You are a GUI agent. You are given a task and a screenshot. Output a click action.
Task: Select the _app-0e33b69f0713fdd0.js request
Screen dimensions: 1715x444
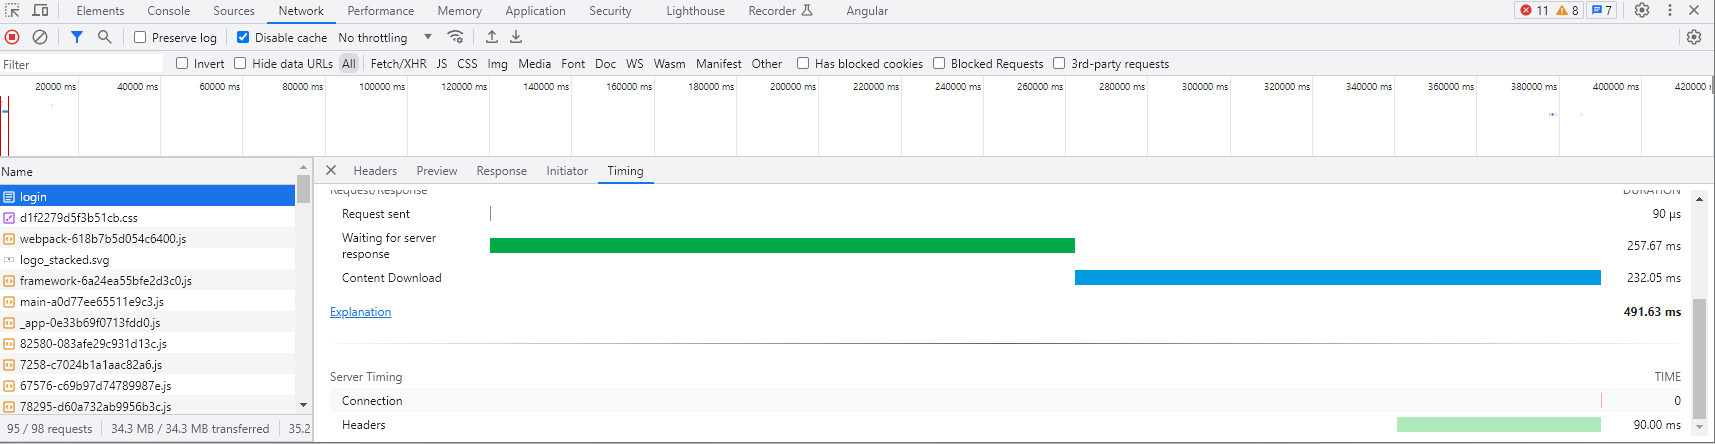(148, 323)
